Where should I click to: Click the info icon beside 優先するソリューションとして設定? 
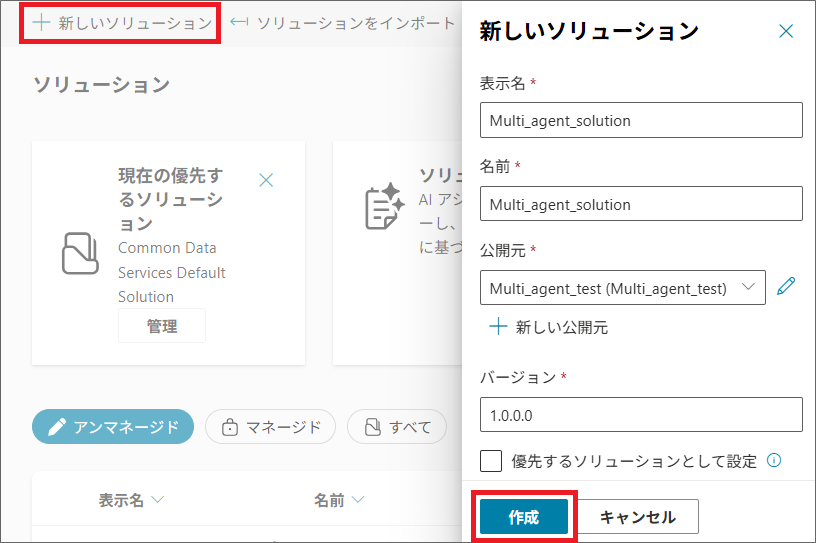pyautogui.click(x=773, y=461)
